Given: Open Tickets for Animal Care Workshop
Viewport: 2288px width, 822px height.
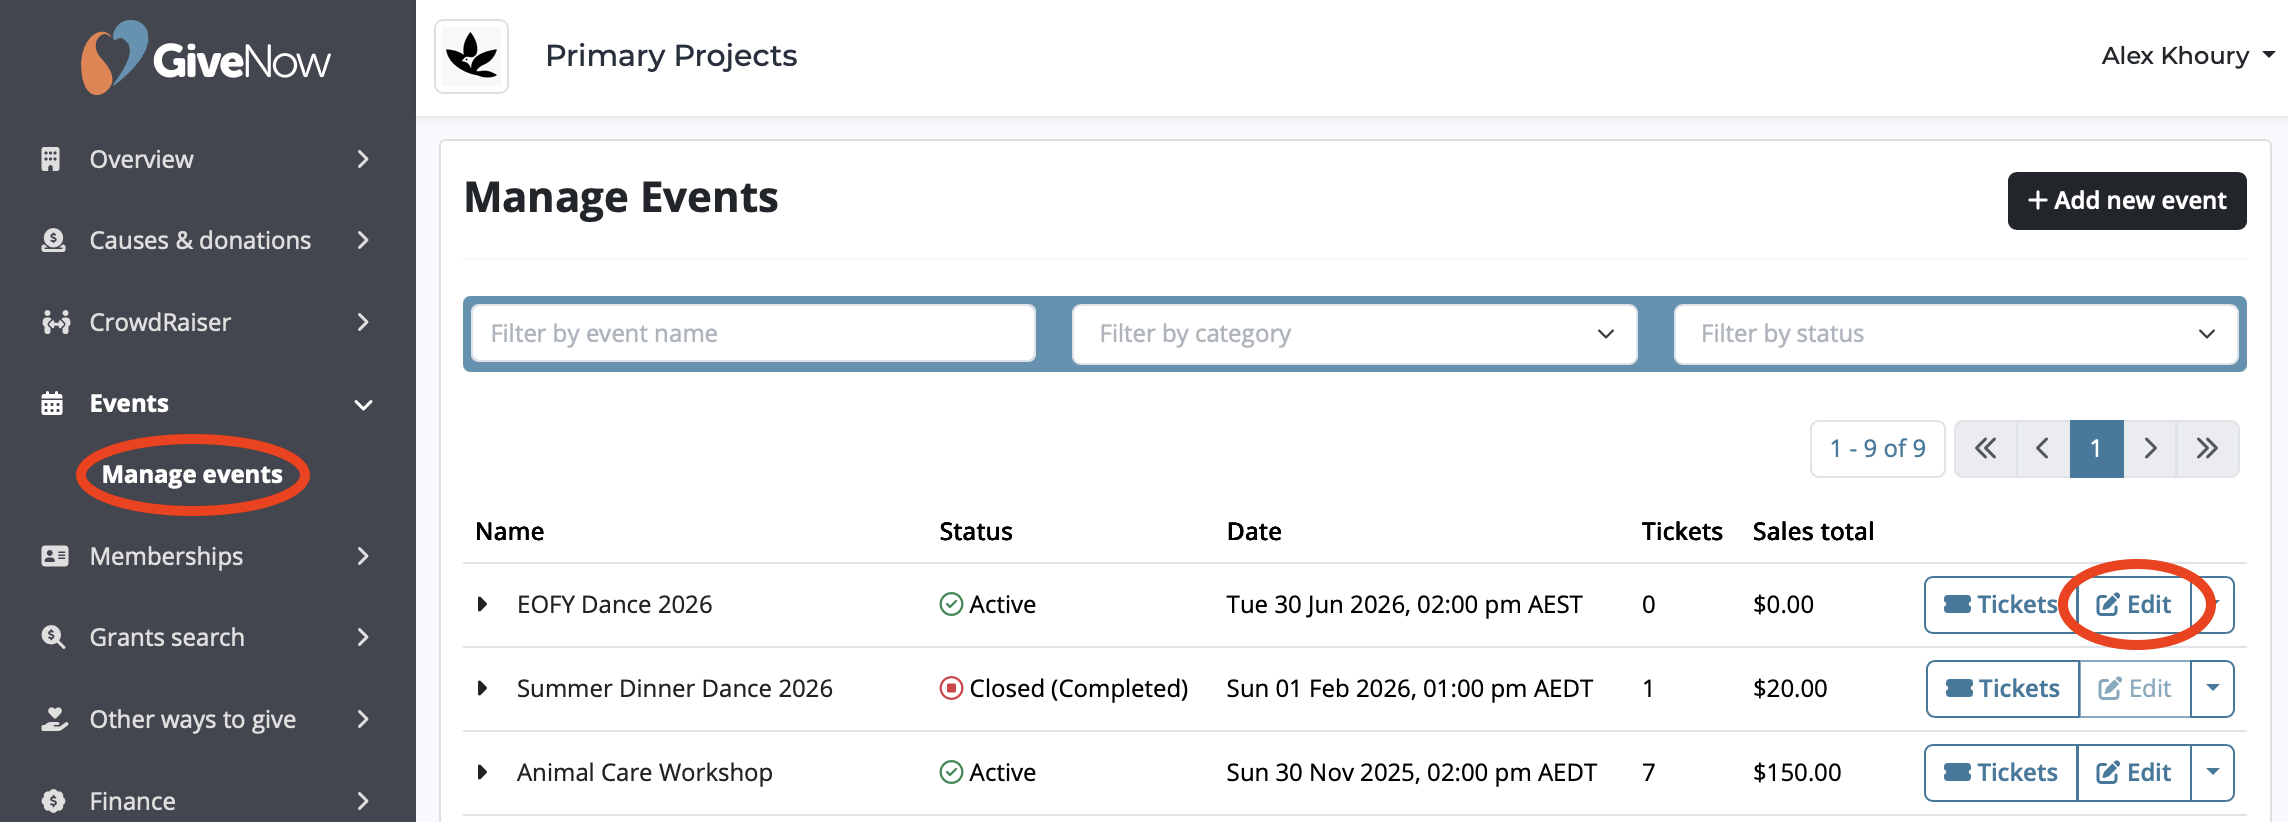Looking at the screenshot, I should click(2001, 772).
